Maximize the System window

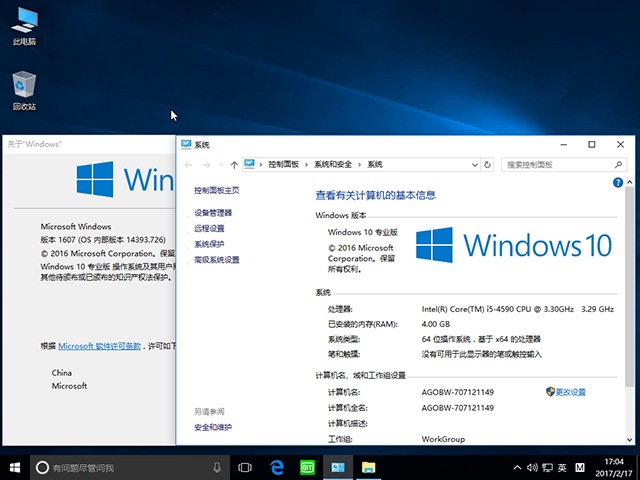(591, 144)
